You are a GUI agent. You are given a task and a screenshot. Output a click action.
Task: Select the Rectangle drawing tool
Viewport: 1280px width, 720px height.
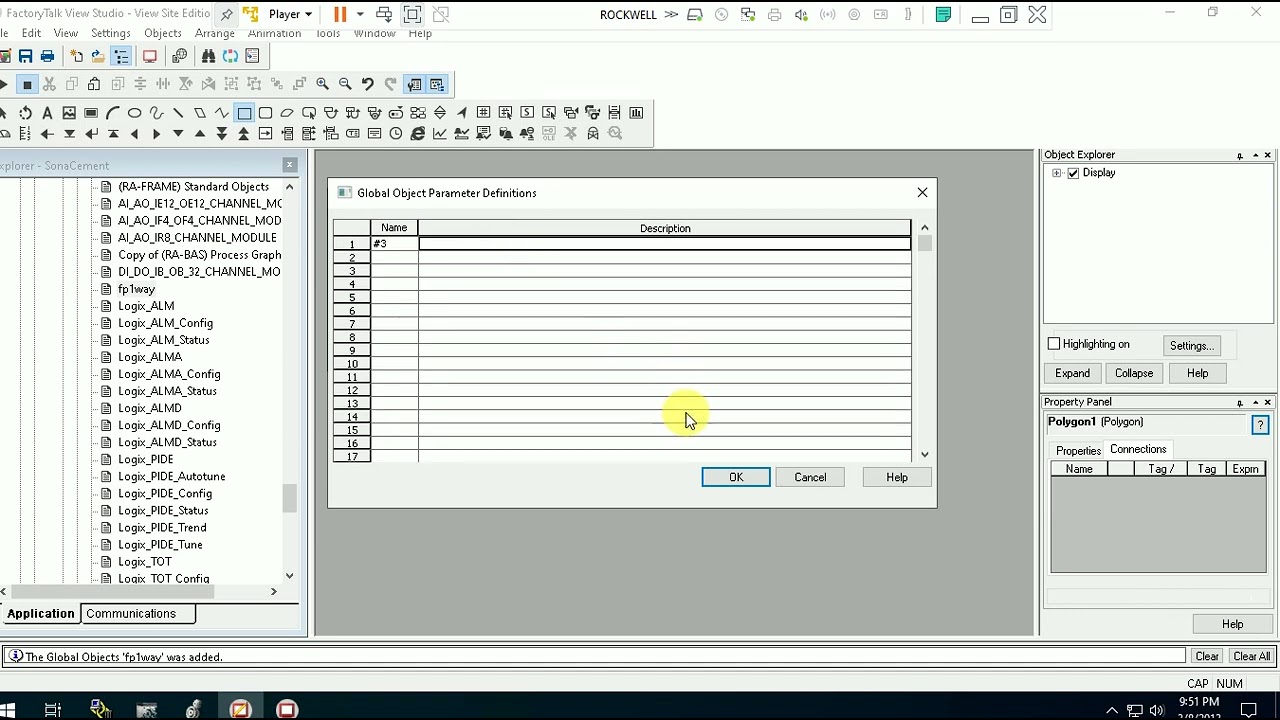[x=244, y=113]
